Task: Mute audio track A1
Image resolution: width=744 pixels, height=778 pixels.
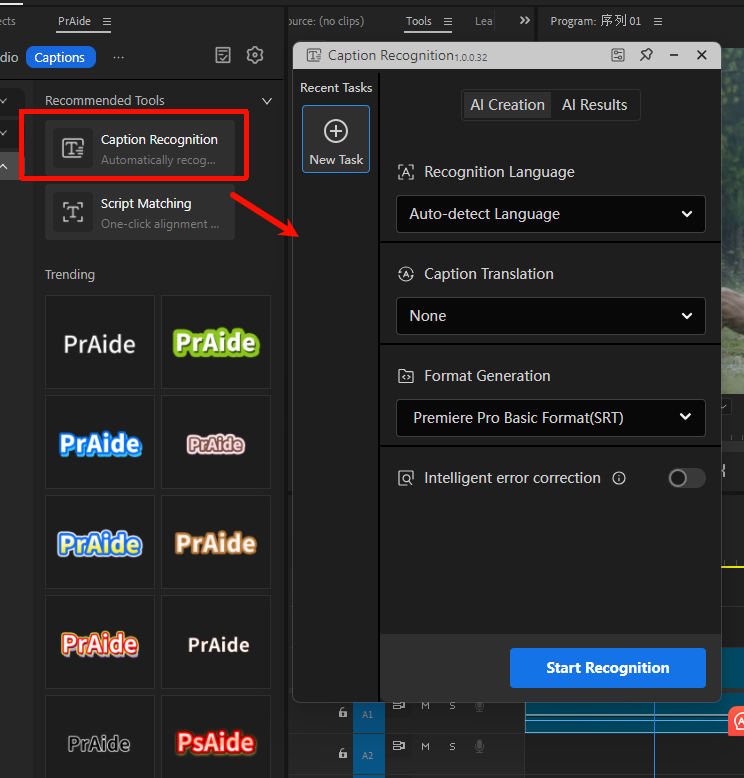Action: tap(425, 706)
